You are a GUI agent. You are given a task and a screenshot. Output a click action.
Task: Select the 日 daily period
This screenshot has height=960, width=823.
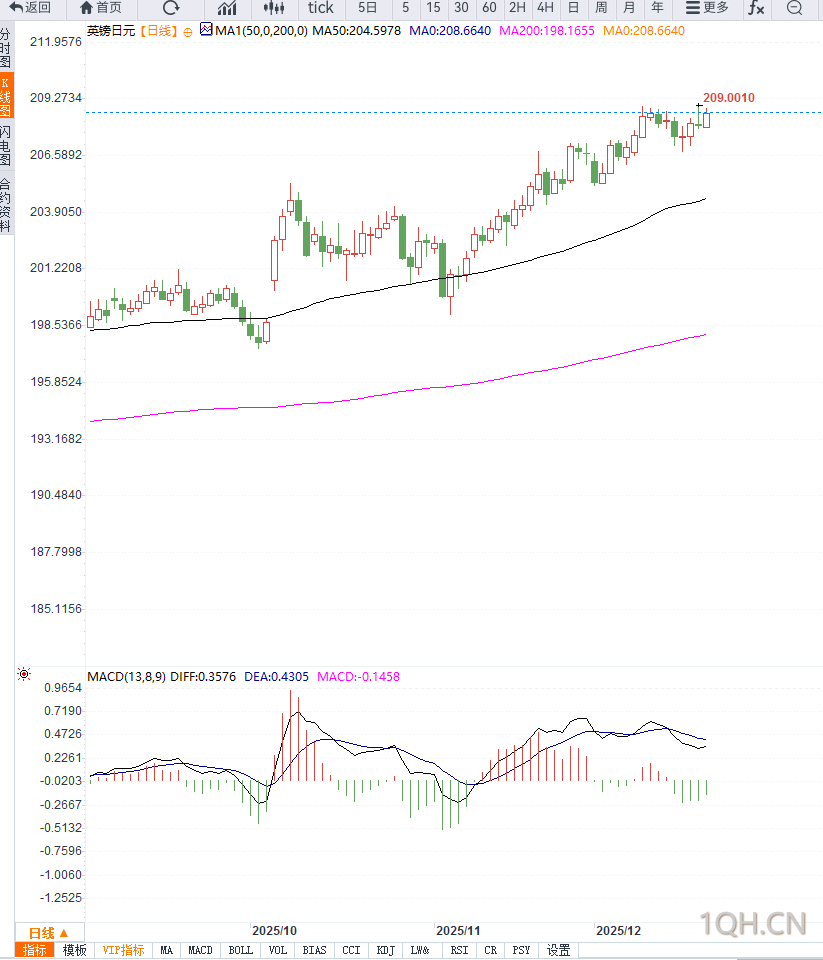click(x=573, y=8)
